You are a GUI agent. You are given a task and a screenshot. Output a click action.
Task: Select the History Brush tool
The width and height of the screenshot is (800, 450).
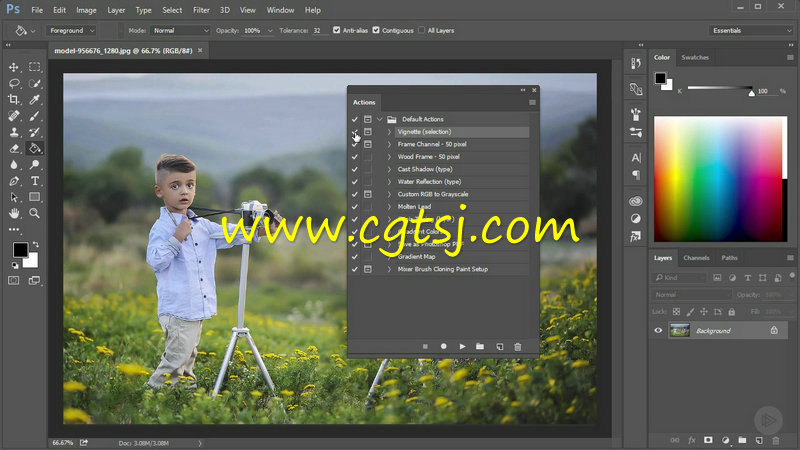[x=34, y=132]
